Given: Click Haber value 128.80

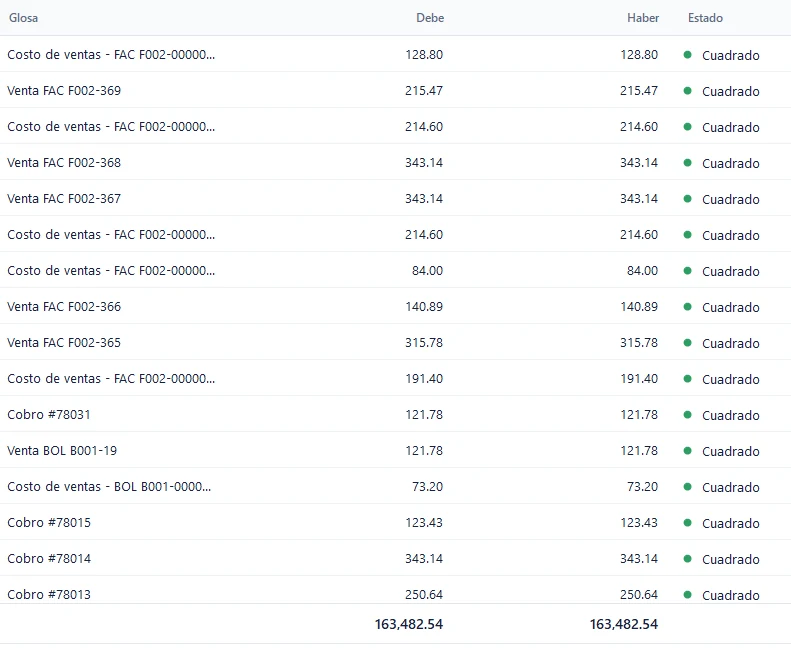Looking at the screenshot, I should pyautogui.click(x=639, y=54).
